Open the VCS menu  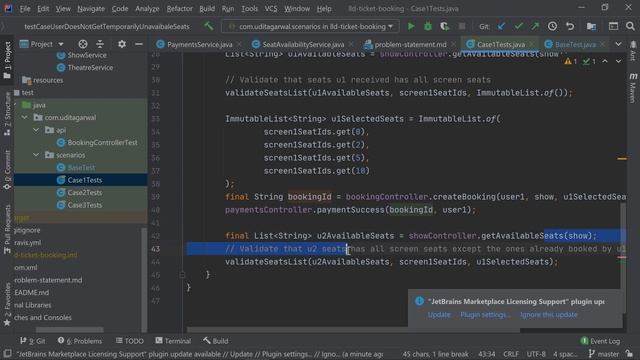pos(271,9)
